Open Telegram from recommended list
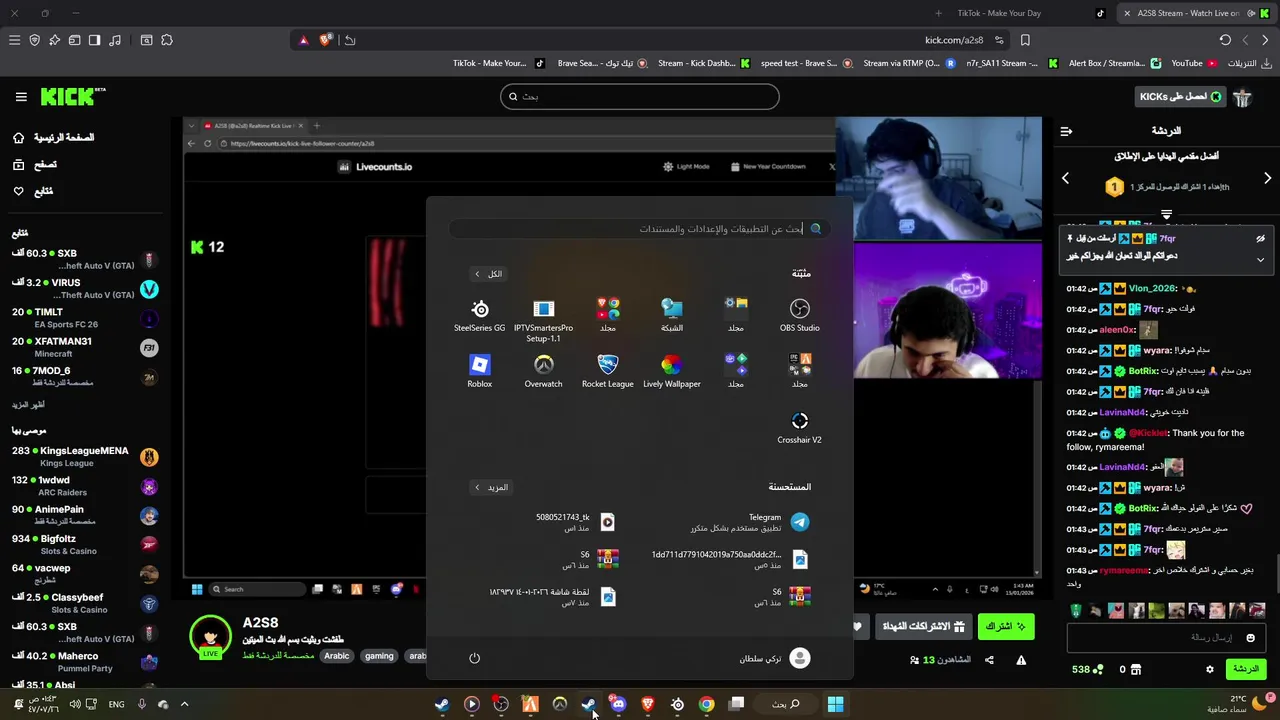Screen dimensions: 1280x720 (x=750, y=522)
